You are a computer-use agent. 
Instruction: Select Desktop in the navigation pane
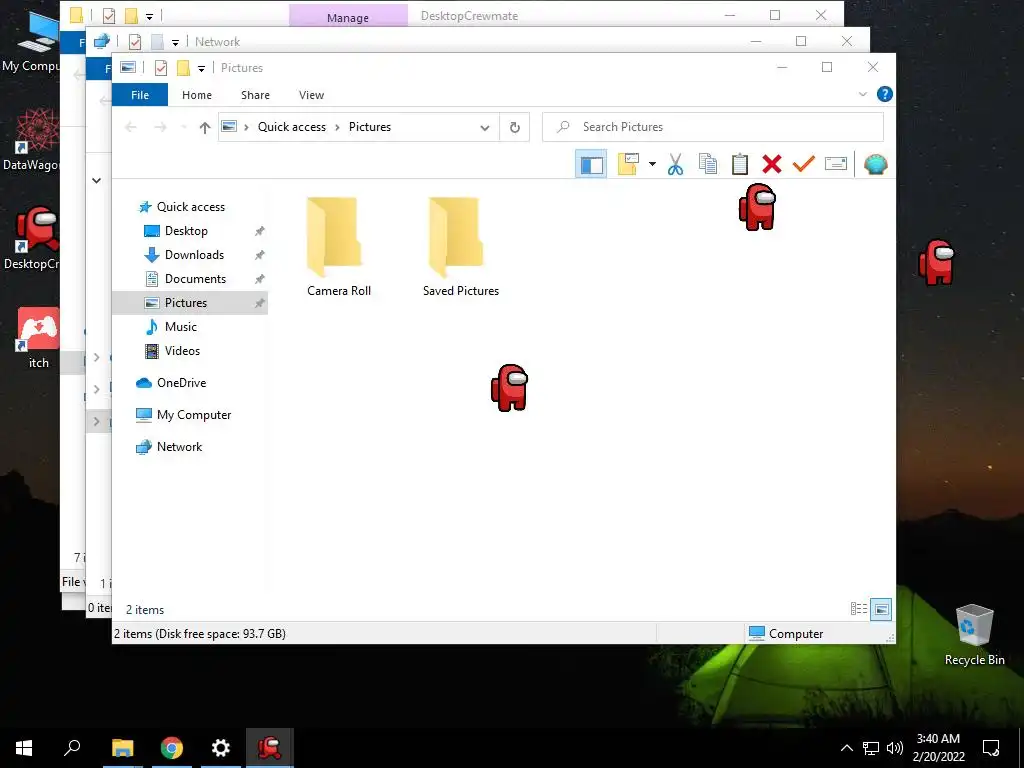tap(186, 231)
